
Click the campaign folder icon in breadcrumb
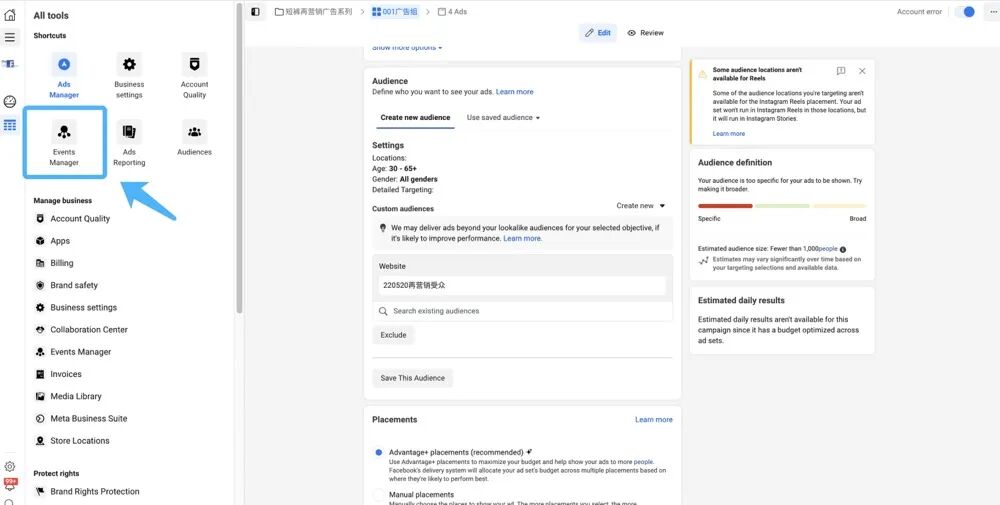click(279, 11)
